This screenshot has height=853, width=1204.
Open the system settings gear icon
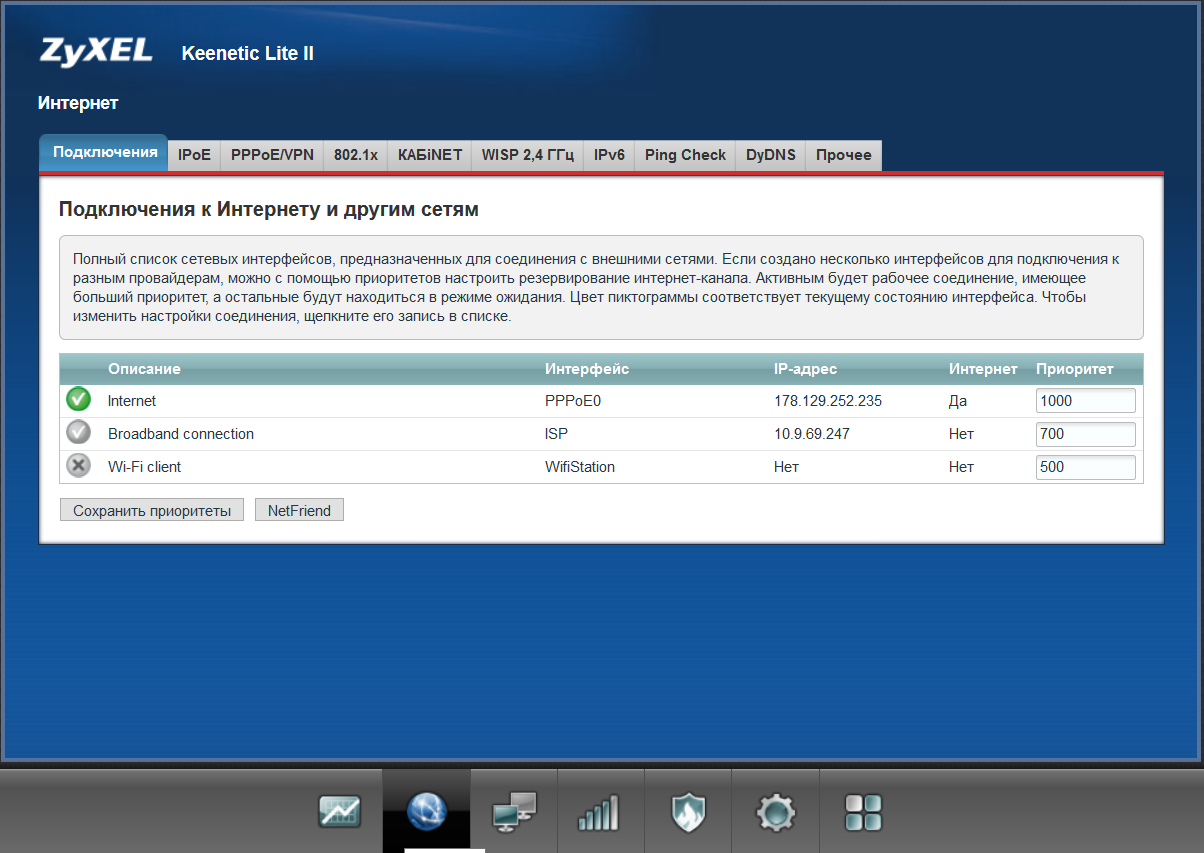click(x=775, y=812)
